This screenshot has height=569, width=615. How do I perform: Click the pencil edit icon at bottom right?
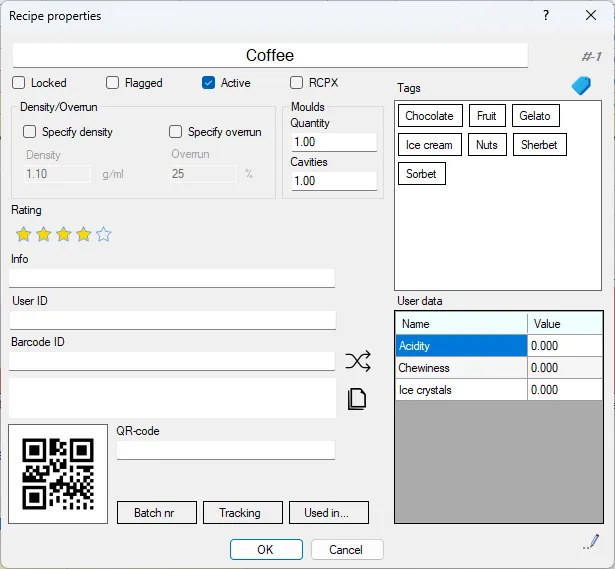[591, 542]
